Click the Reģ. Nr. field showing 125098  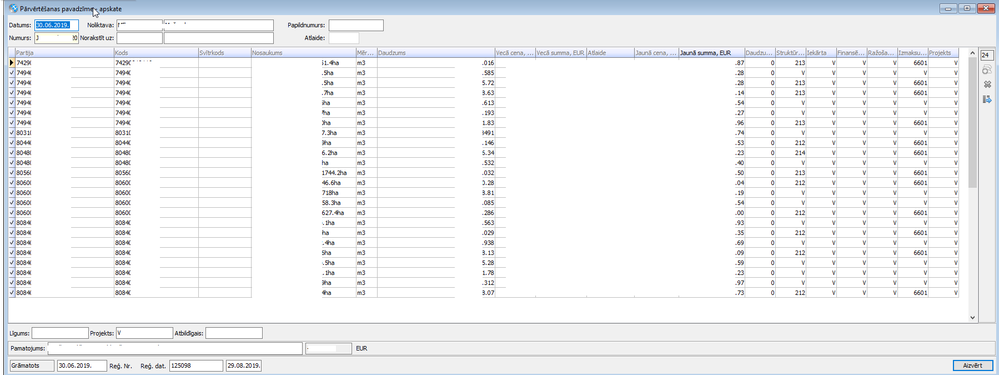(x=196, y=365)
